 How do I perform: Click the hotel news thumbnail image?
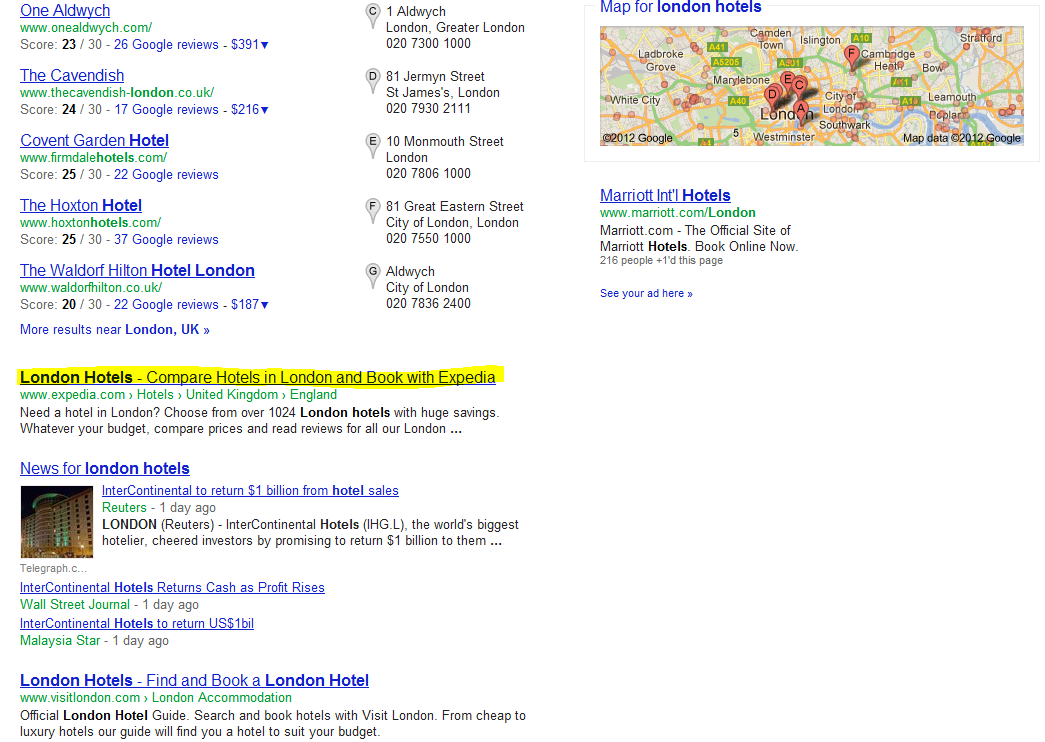pyautogui.click(x=57, y=522)
